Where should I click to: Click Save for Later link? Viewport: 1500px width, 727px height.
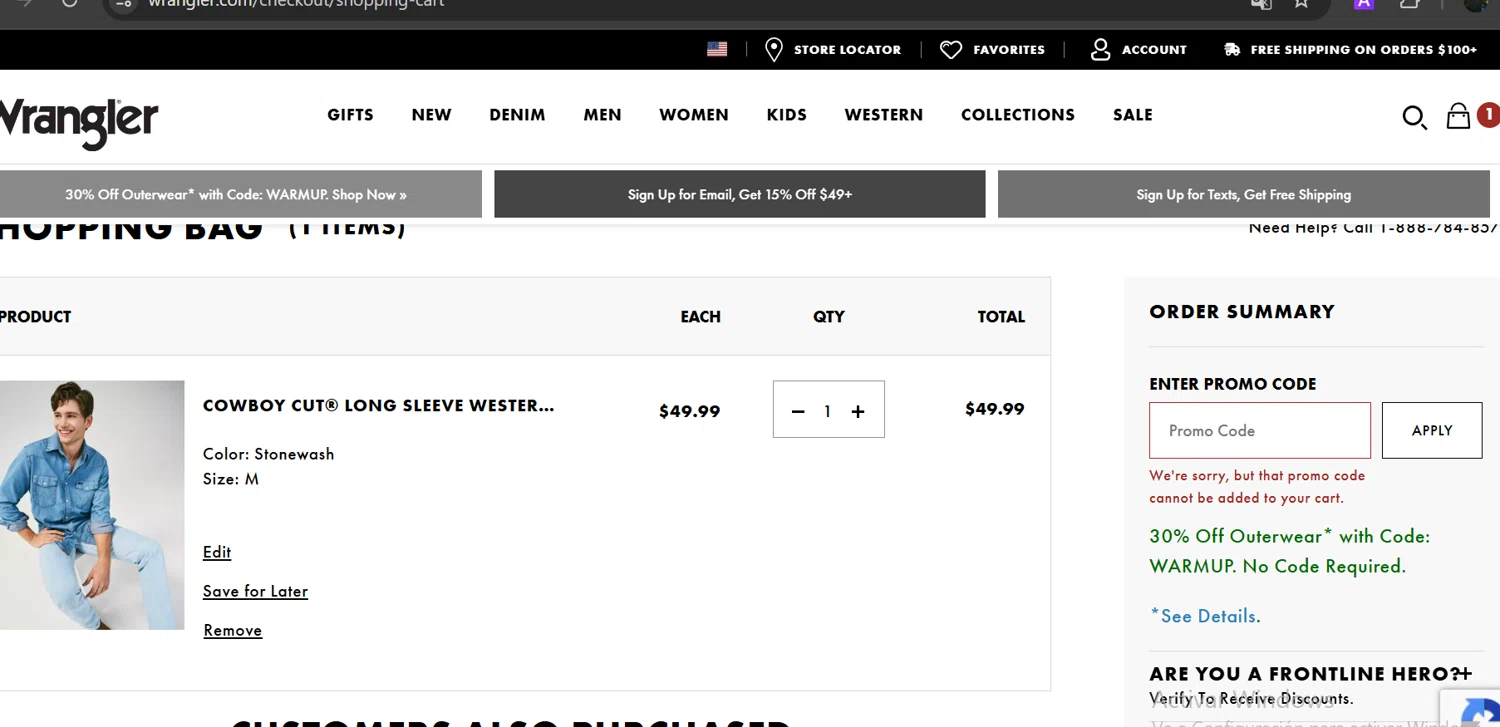tap(255, 591)
